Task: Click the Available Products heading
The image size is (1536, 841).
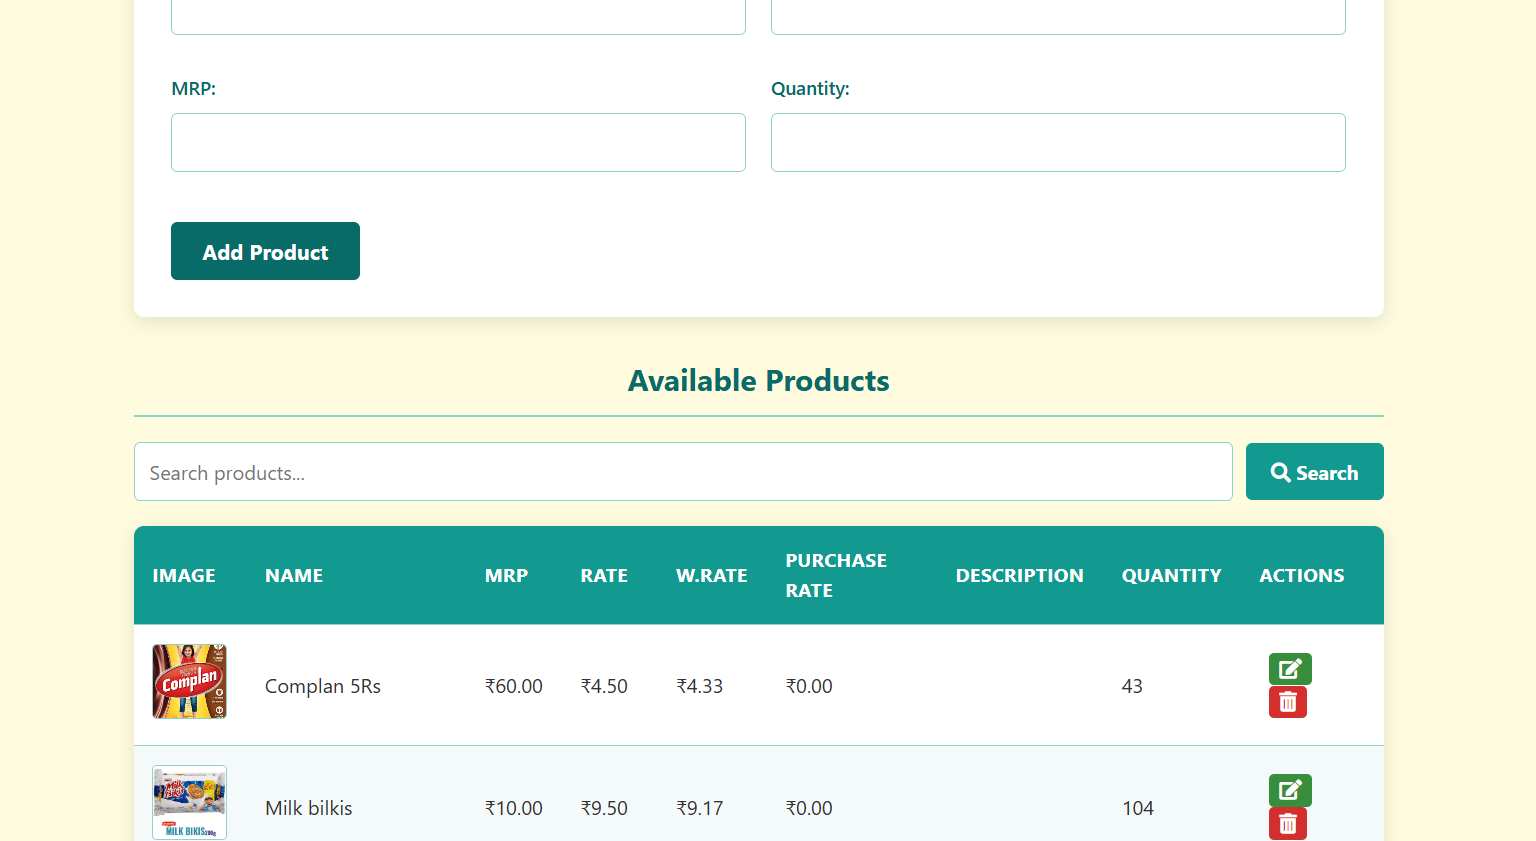Action: coord(758,381)
